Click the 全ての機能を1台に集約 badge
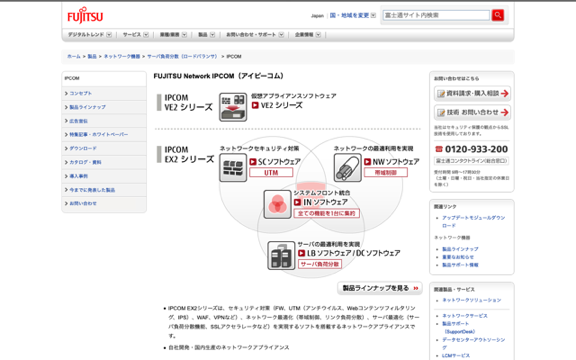 coord(327,213)
